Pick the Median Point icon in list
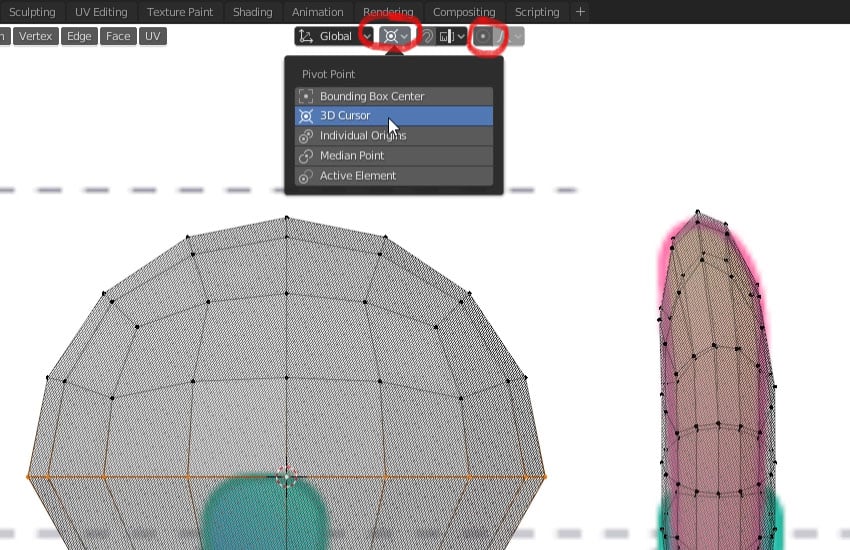Image resolution: width=850 pixels, height=550 pixels. pyautogui.click(x=306, y=156)
